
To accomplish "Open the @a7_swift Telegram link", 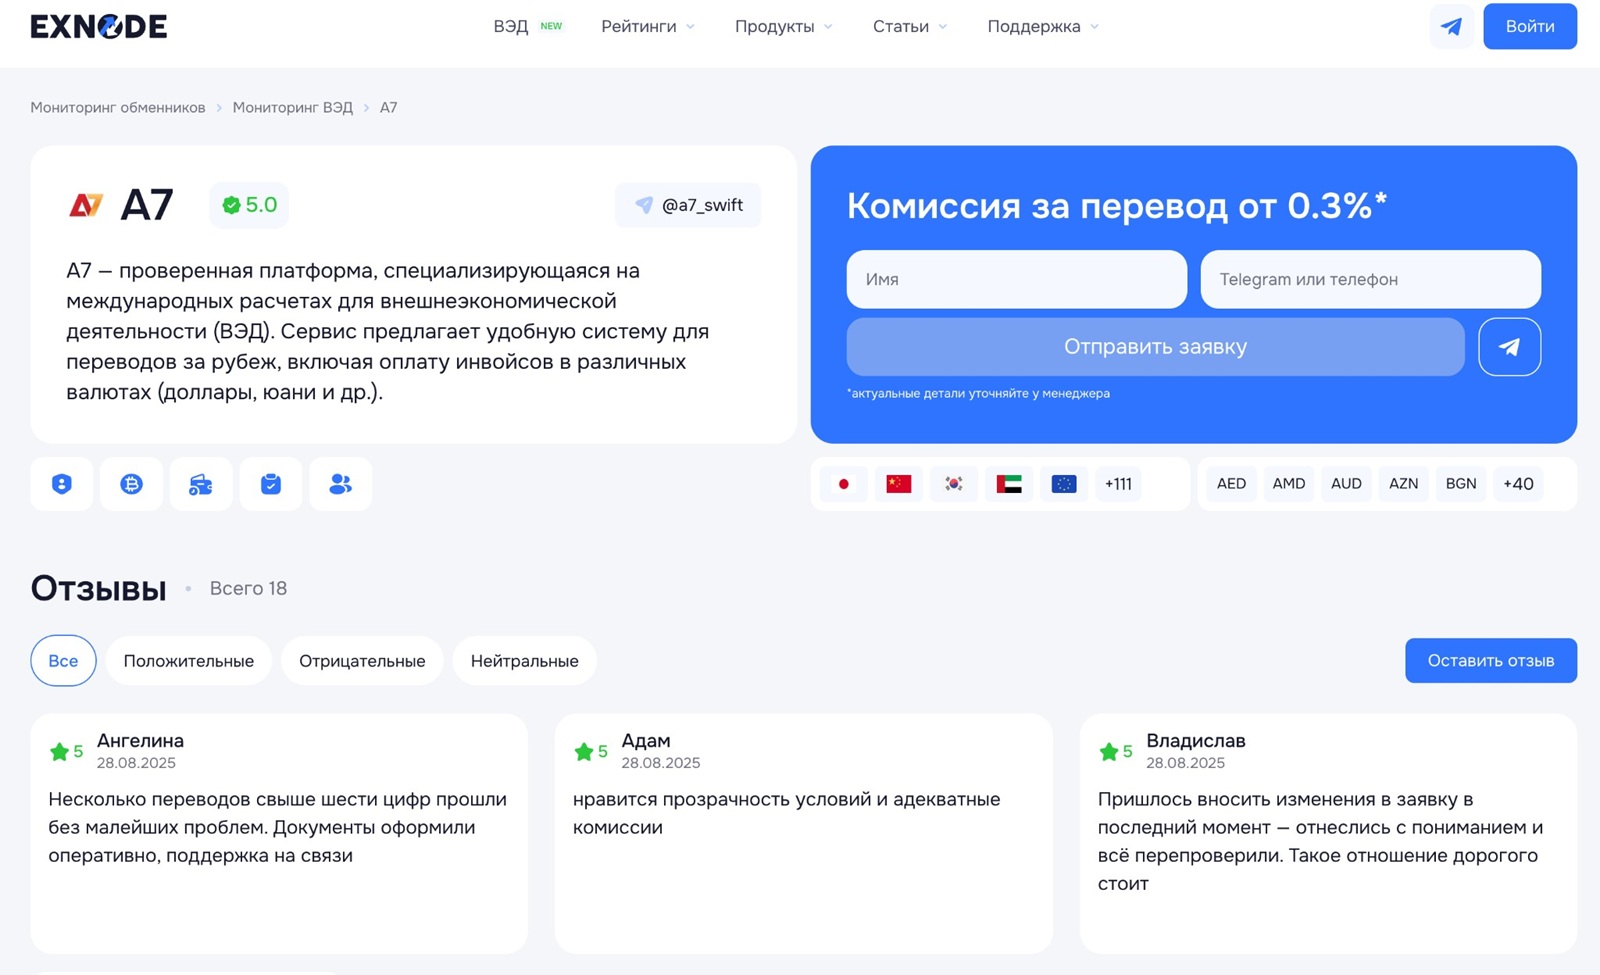I will [688, 205].
